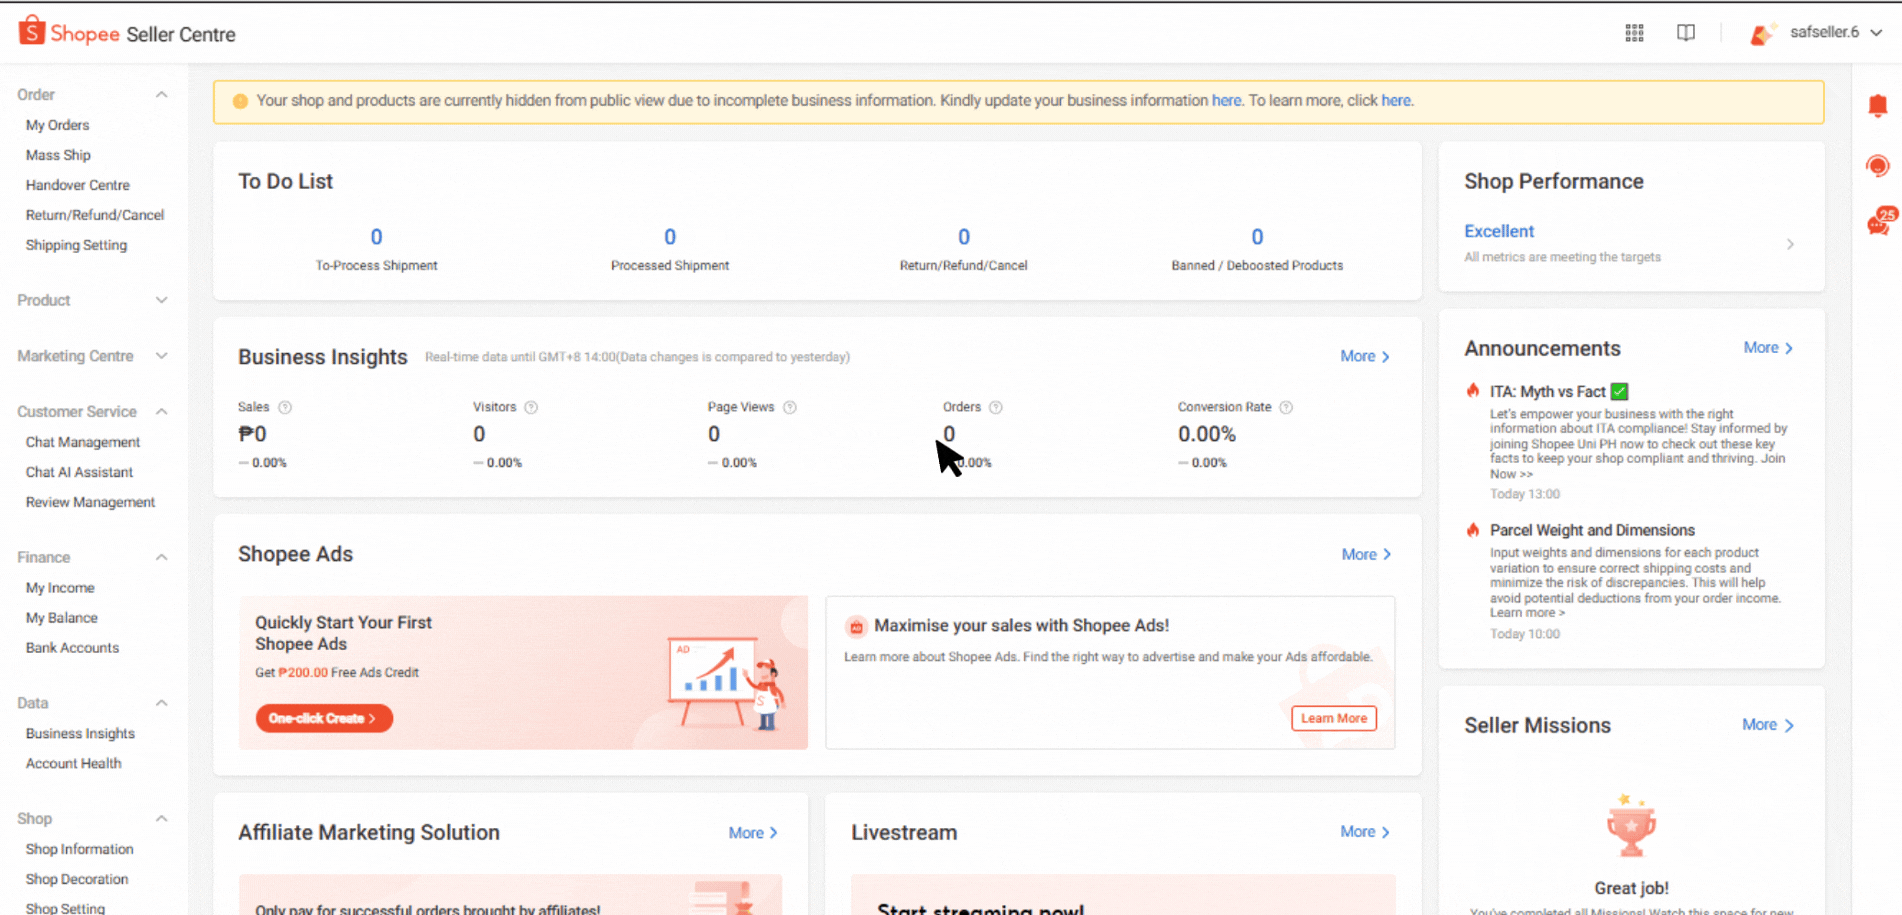Click the Maximise your sales ads icon

click(x=856, y=627)
